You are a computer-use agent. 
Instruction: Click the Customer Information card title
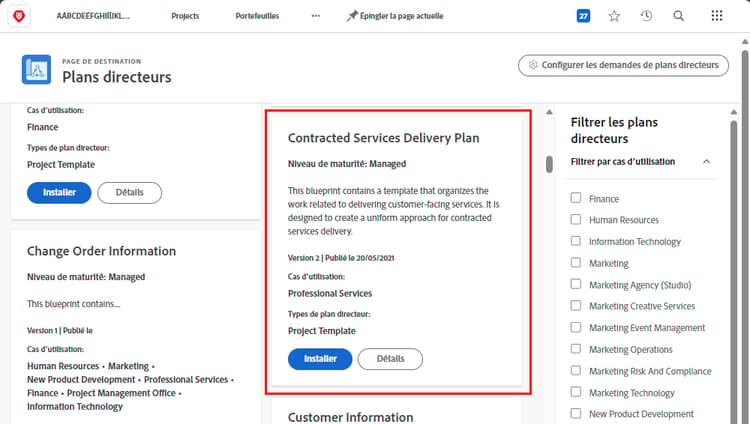(x=351, y=417)
